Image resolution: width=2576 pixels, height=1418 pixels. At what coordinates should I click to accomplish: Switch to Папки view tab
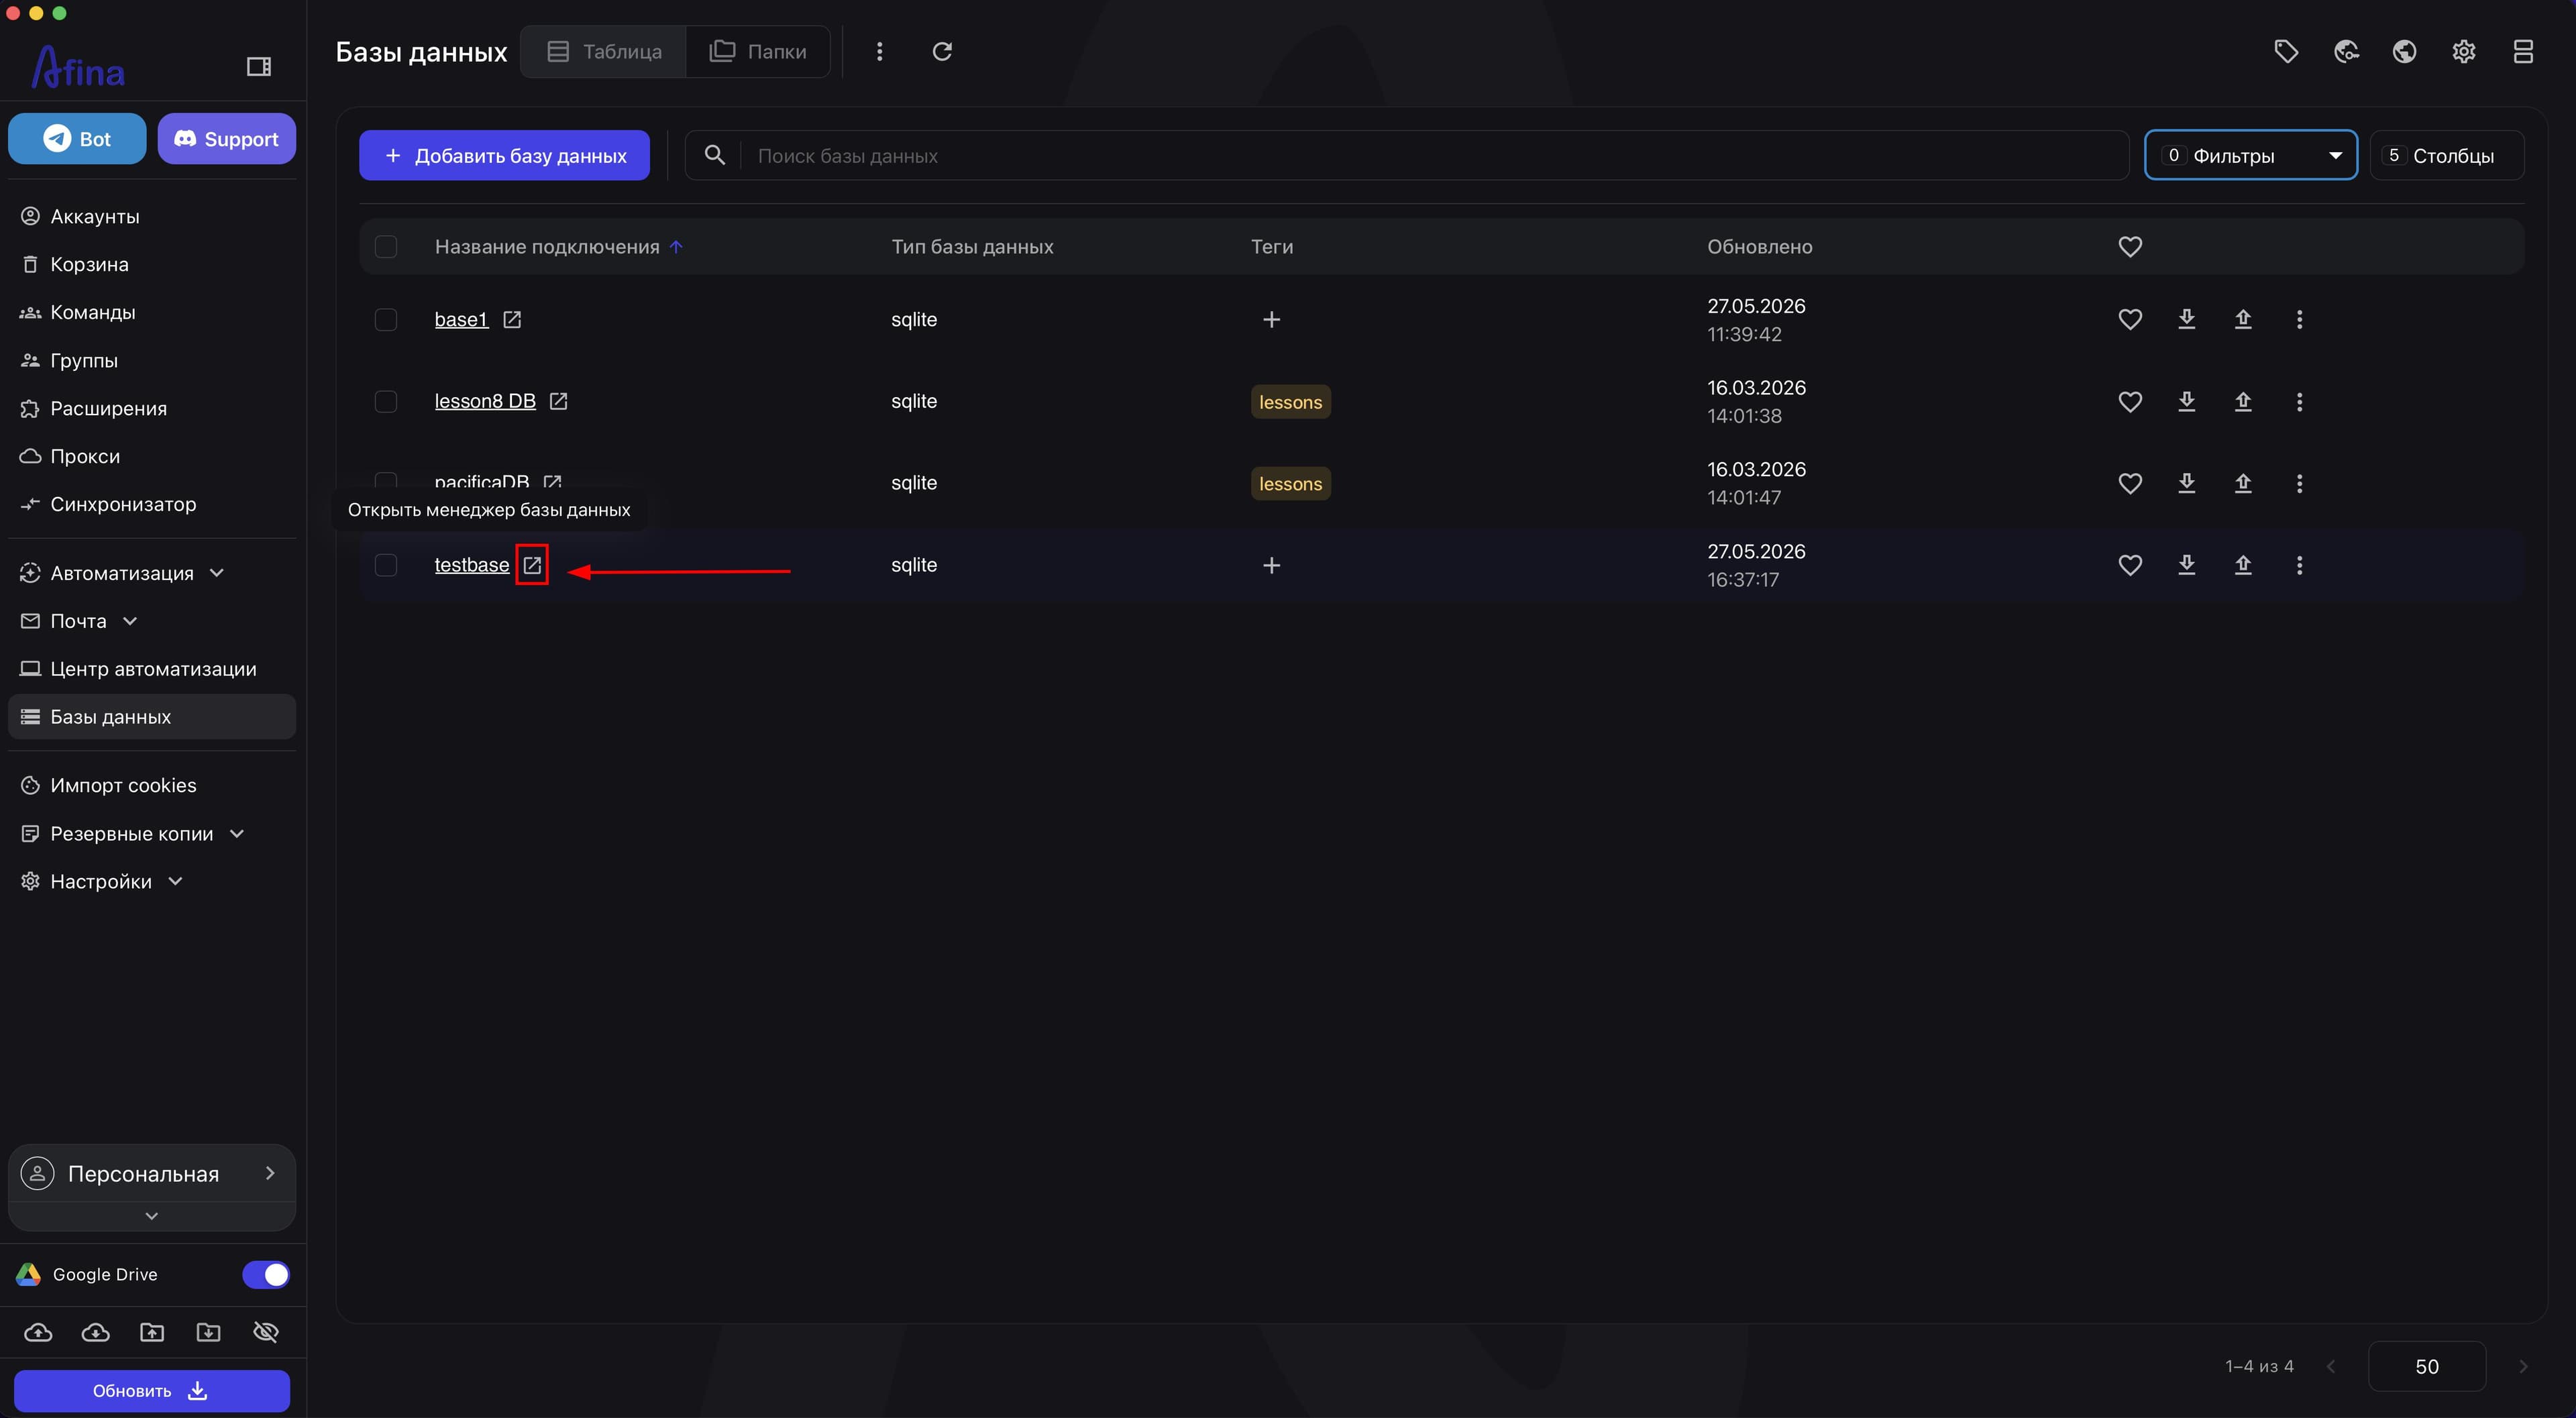pos(758,51)
